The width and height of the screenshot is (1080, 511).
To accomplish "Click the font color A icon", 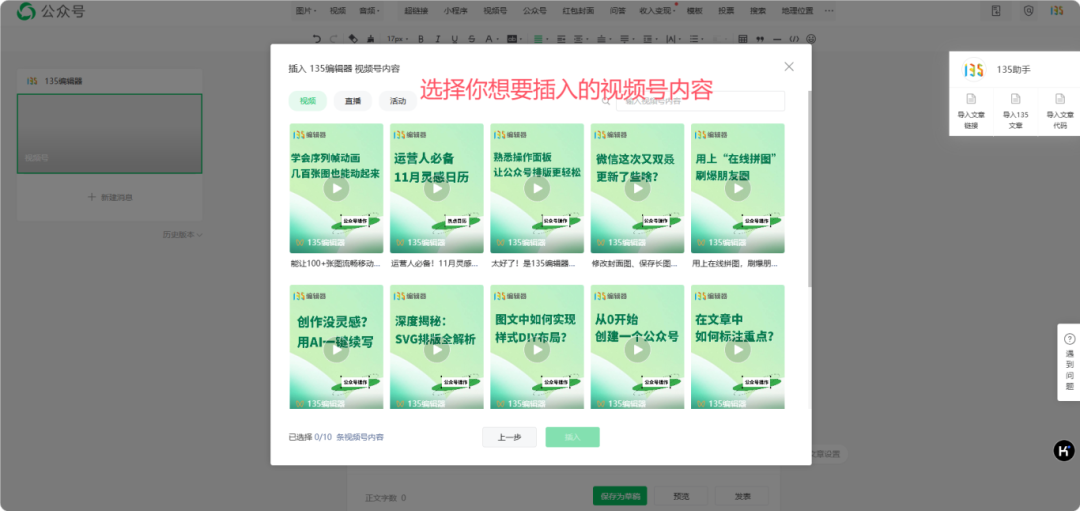I will (x=488, y=39).
